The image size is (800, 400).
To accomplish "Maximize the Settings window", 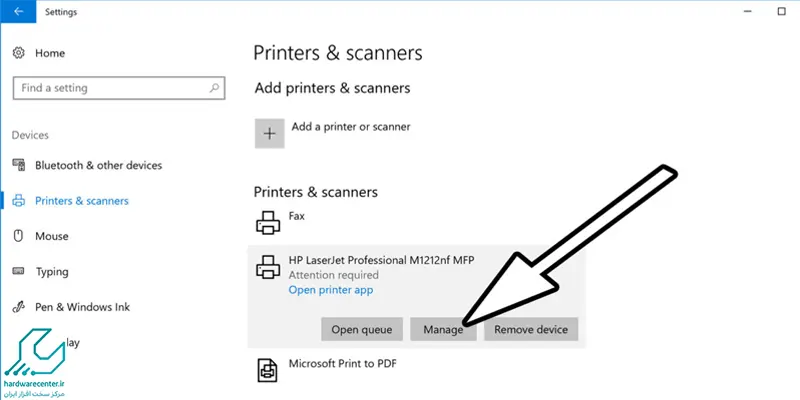I will click(x=781, y=11).
